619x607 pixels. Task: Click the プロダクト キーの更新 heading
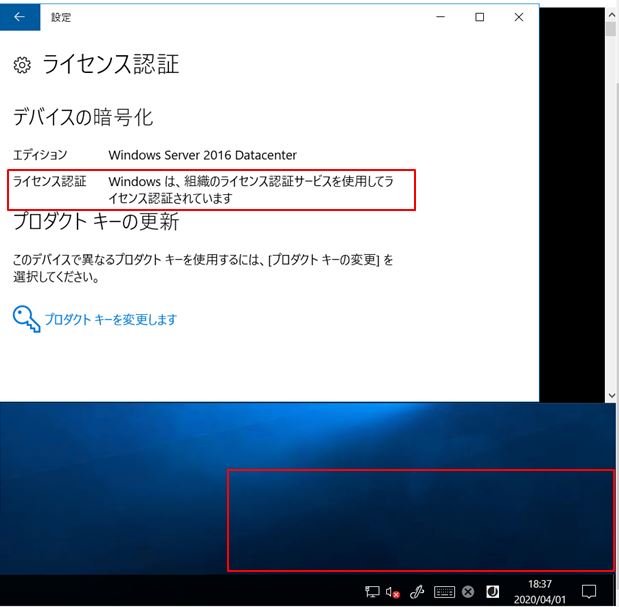point(96,222)
